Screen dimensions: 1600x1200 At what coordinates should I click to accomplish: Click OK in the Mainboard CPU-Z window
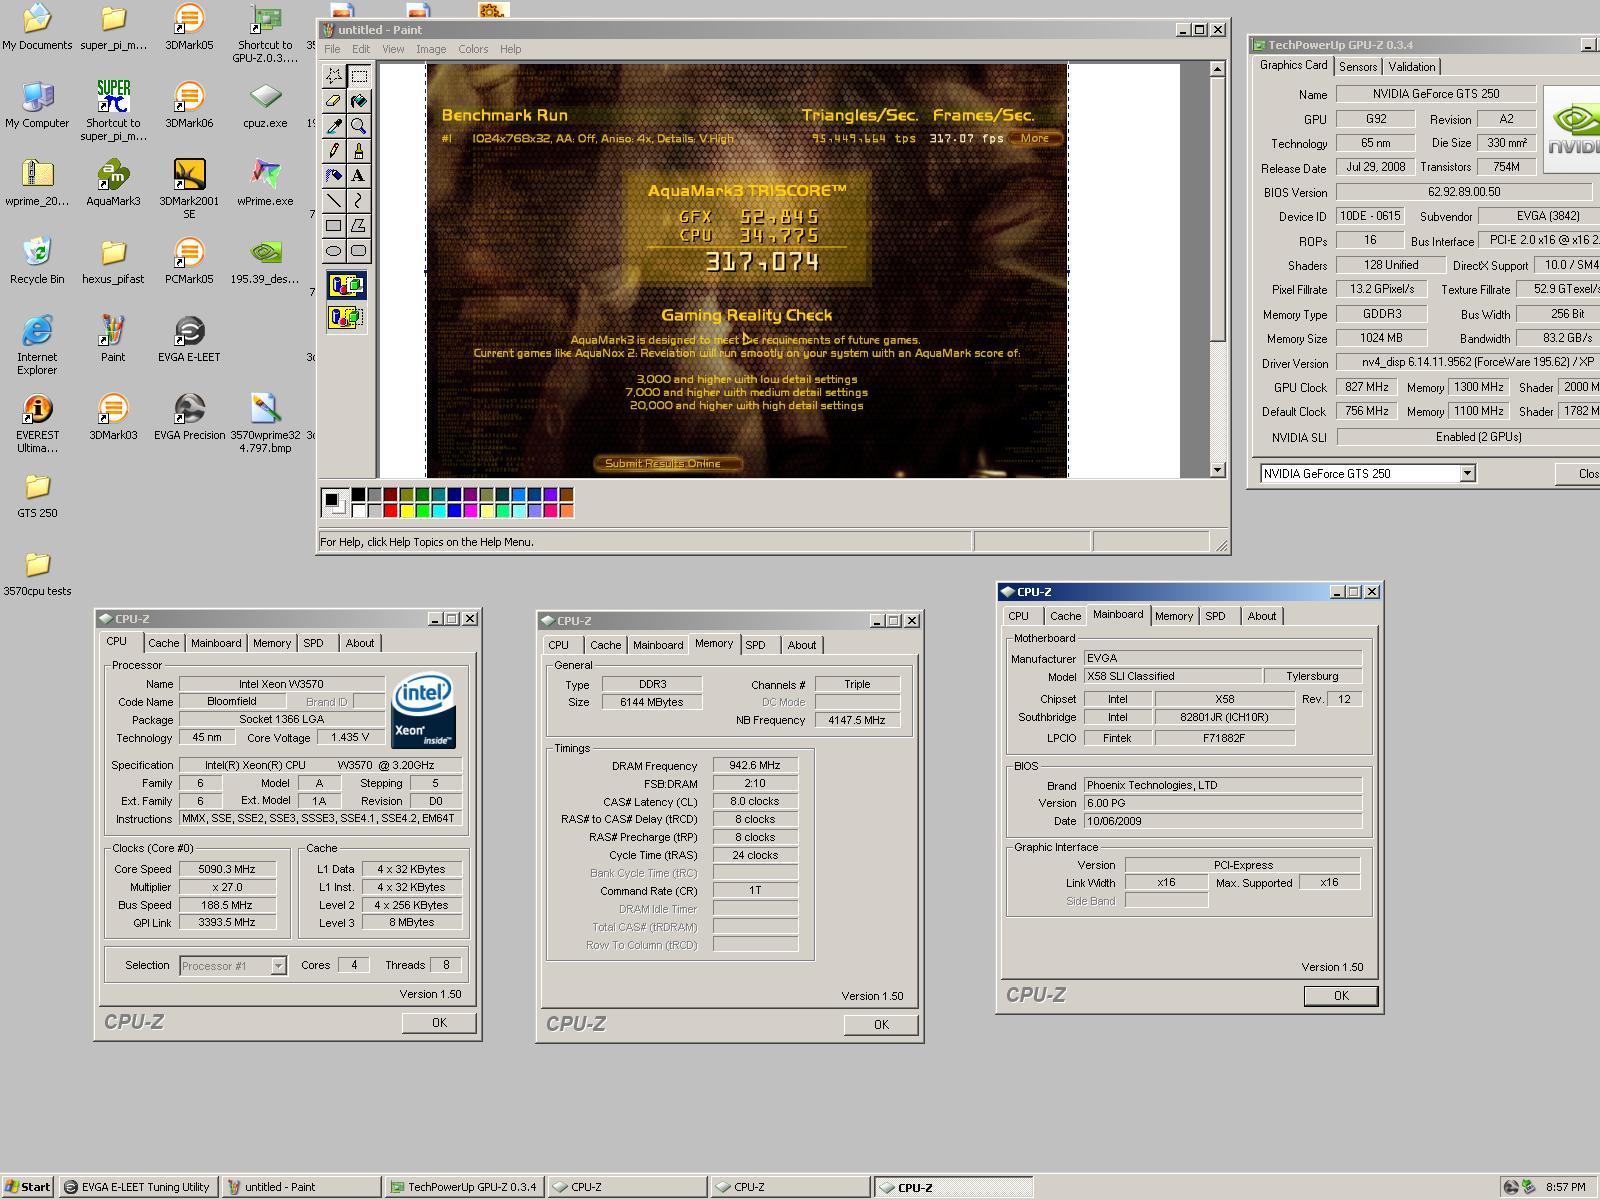(1341, 996)
